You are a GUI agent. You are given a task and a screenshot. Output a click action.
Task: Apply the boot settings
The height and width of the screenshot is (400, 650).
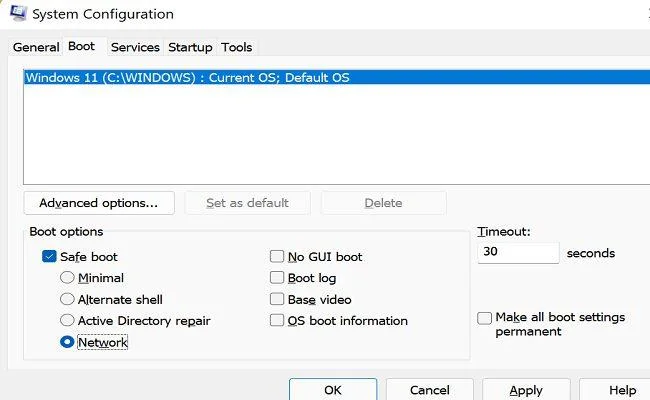click(526, 390)
